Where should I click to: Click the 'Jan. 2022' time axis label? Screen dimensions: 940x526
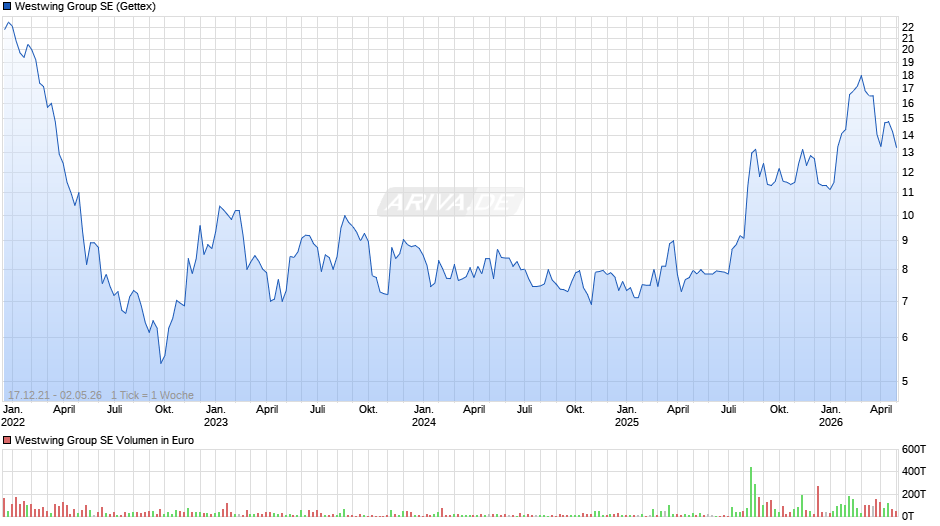[x=13, y=416]
